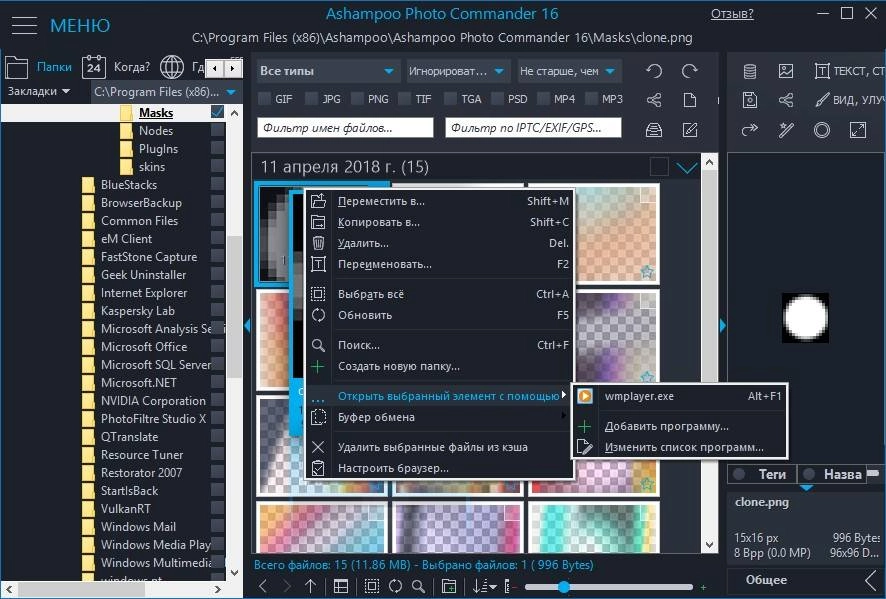886x599 pixels.
Task: Toggle the JPG filter checkbox
Action: [311, 99]
